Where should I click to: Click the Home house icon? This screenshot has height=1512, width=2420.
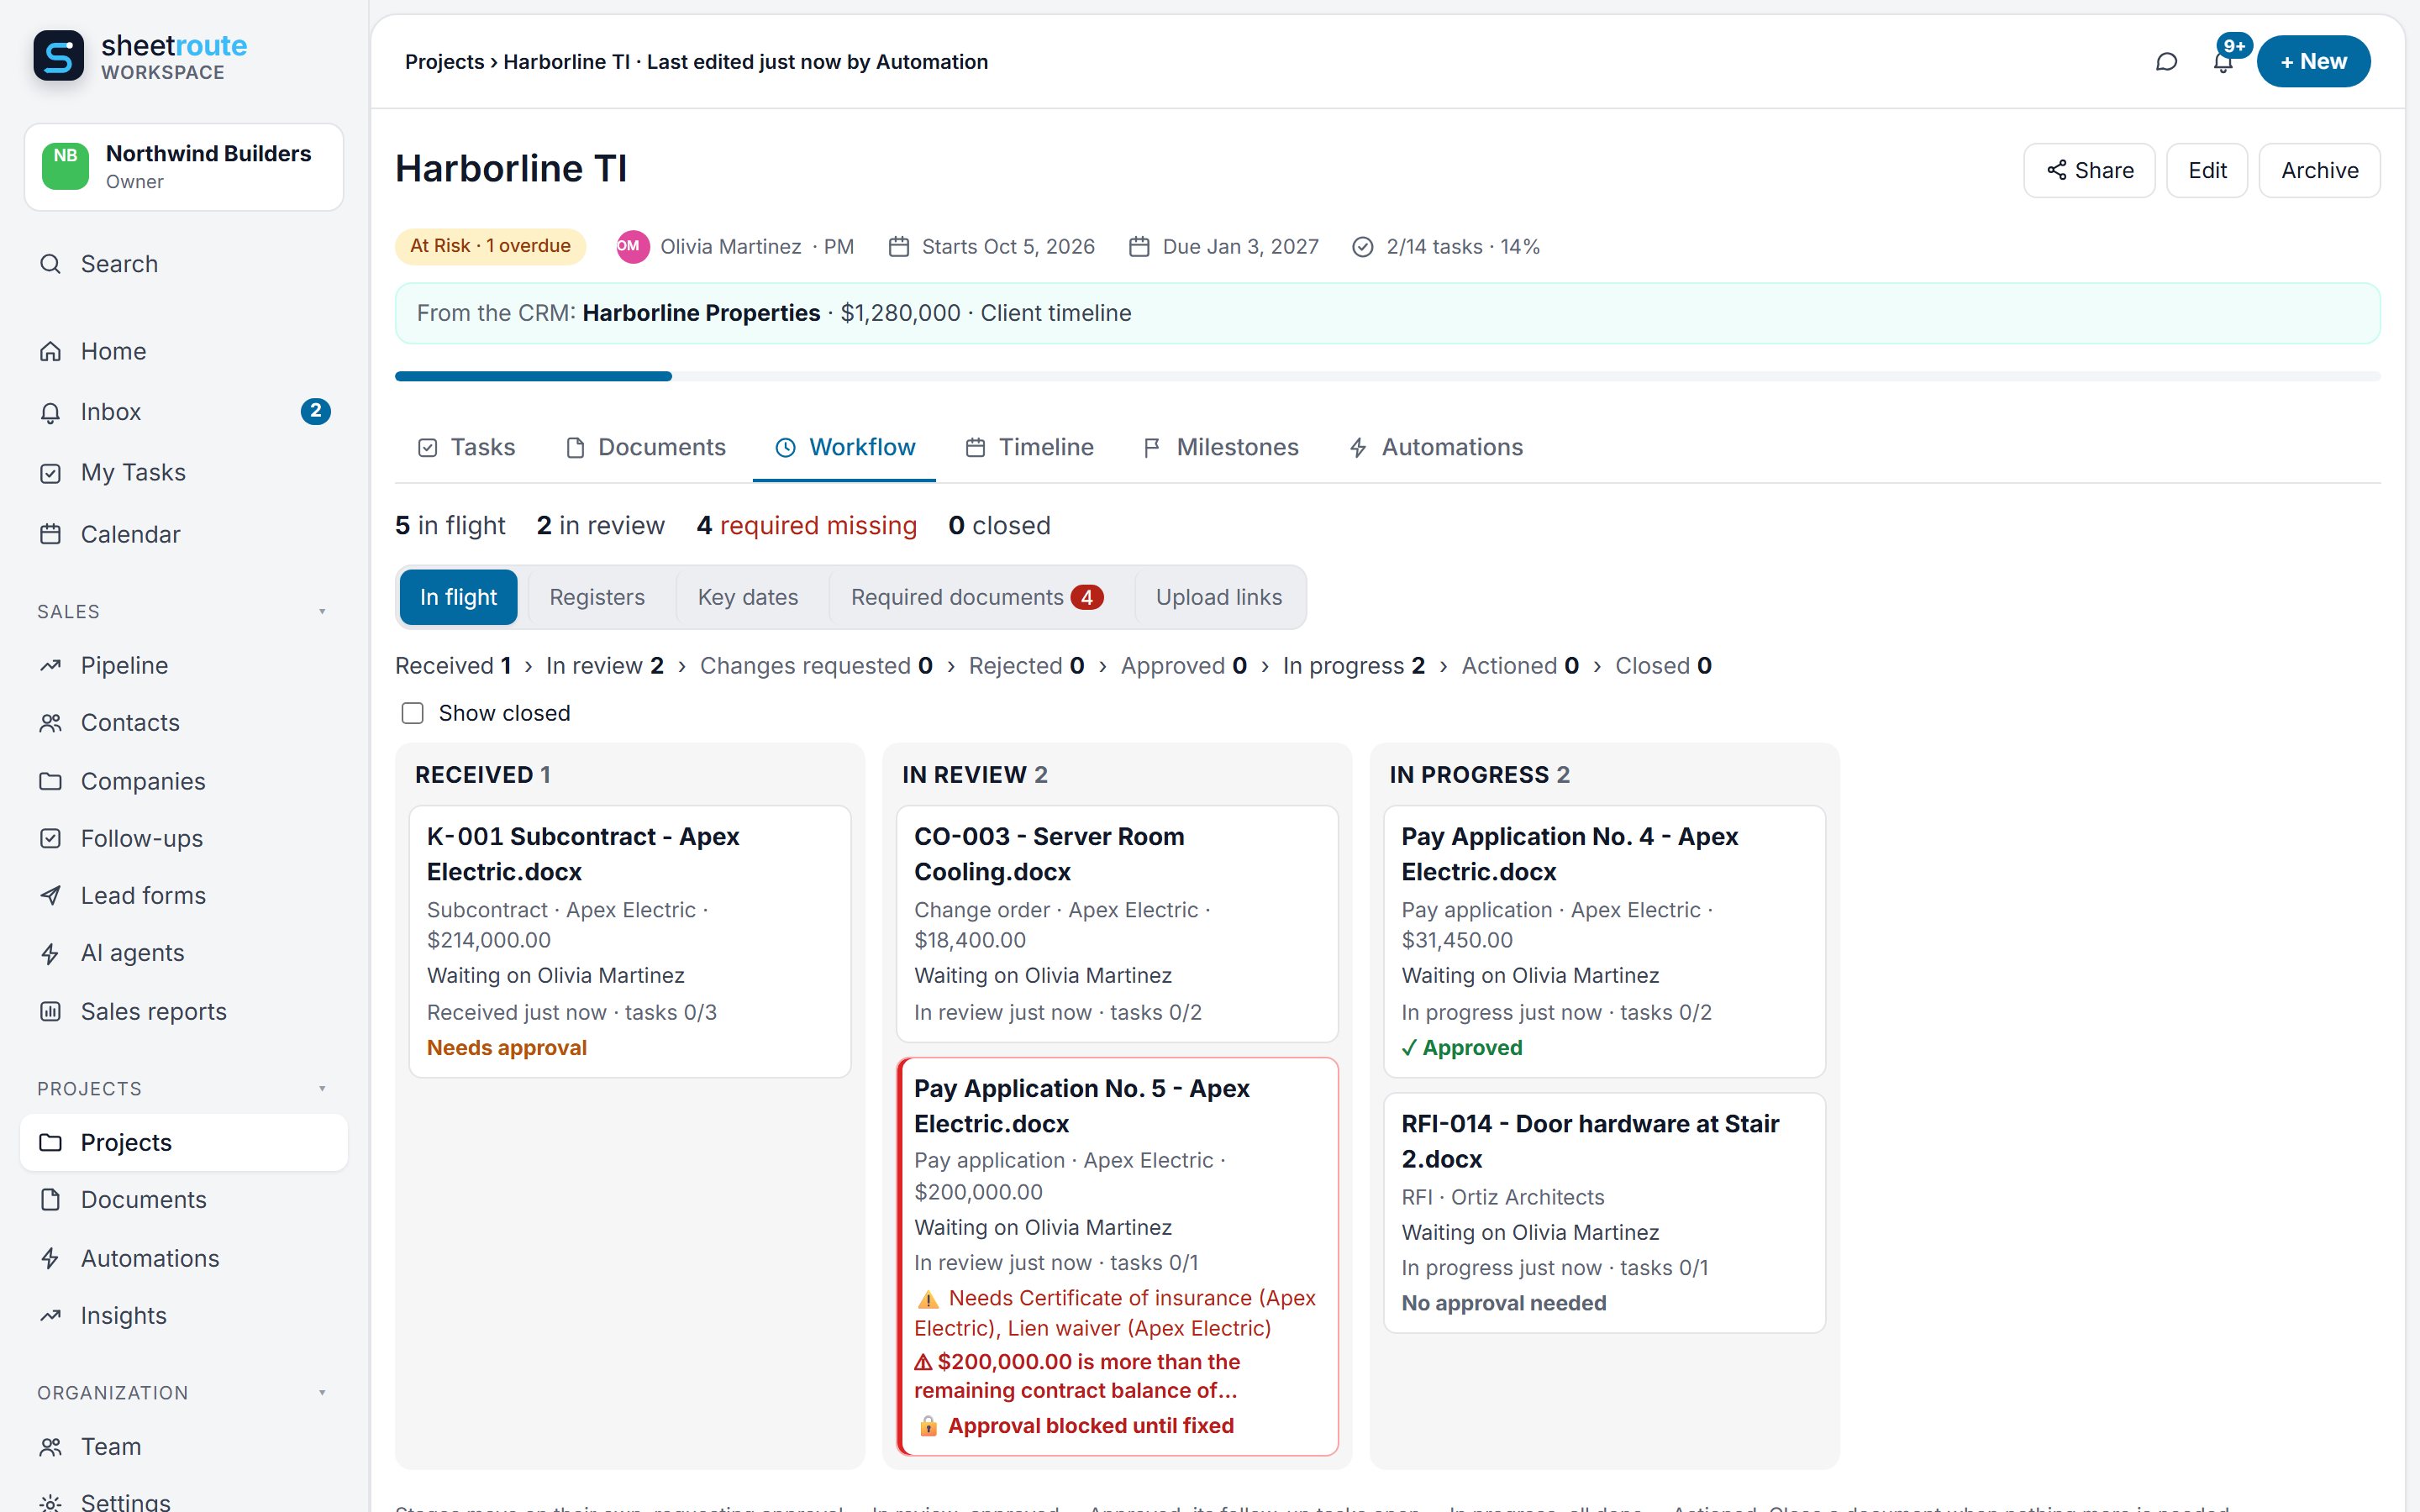(50, 352)
